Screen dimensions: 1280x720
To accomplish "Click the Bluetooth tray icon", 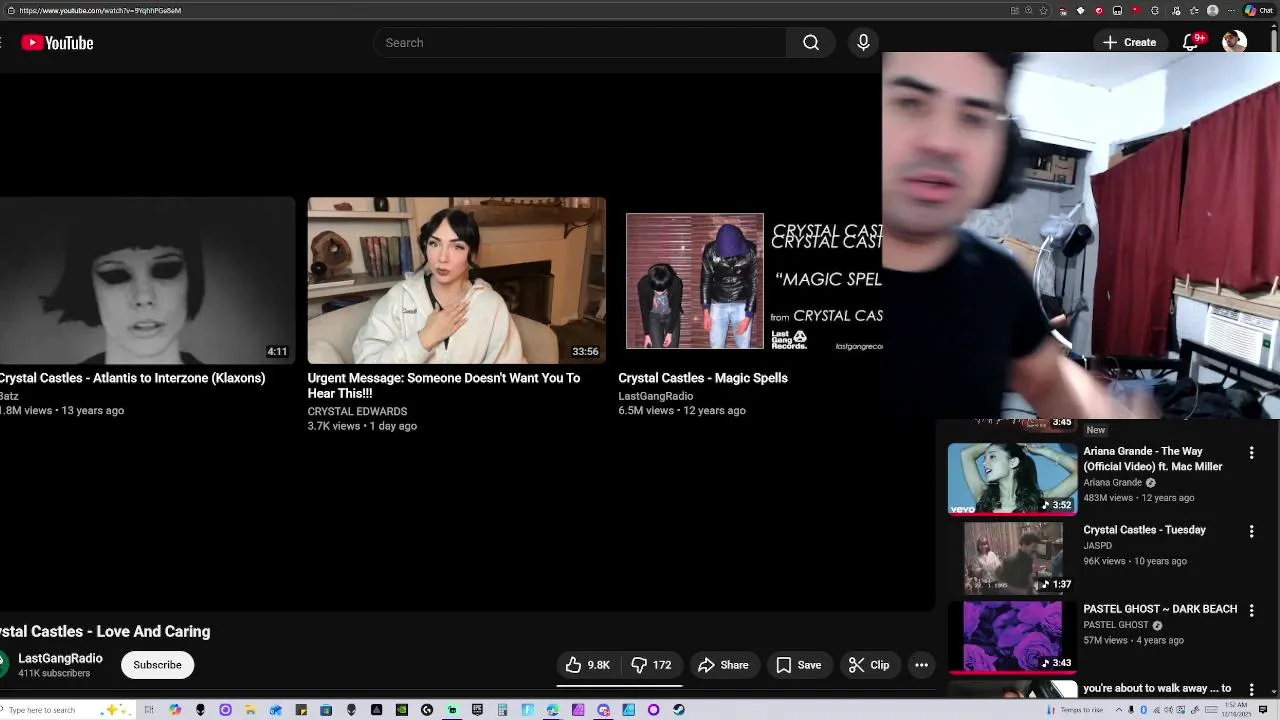I will [x=1144, y=710].
